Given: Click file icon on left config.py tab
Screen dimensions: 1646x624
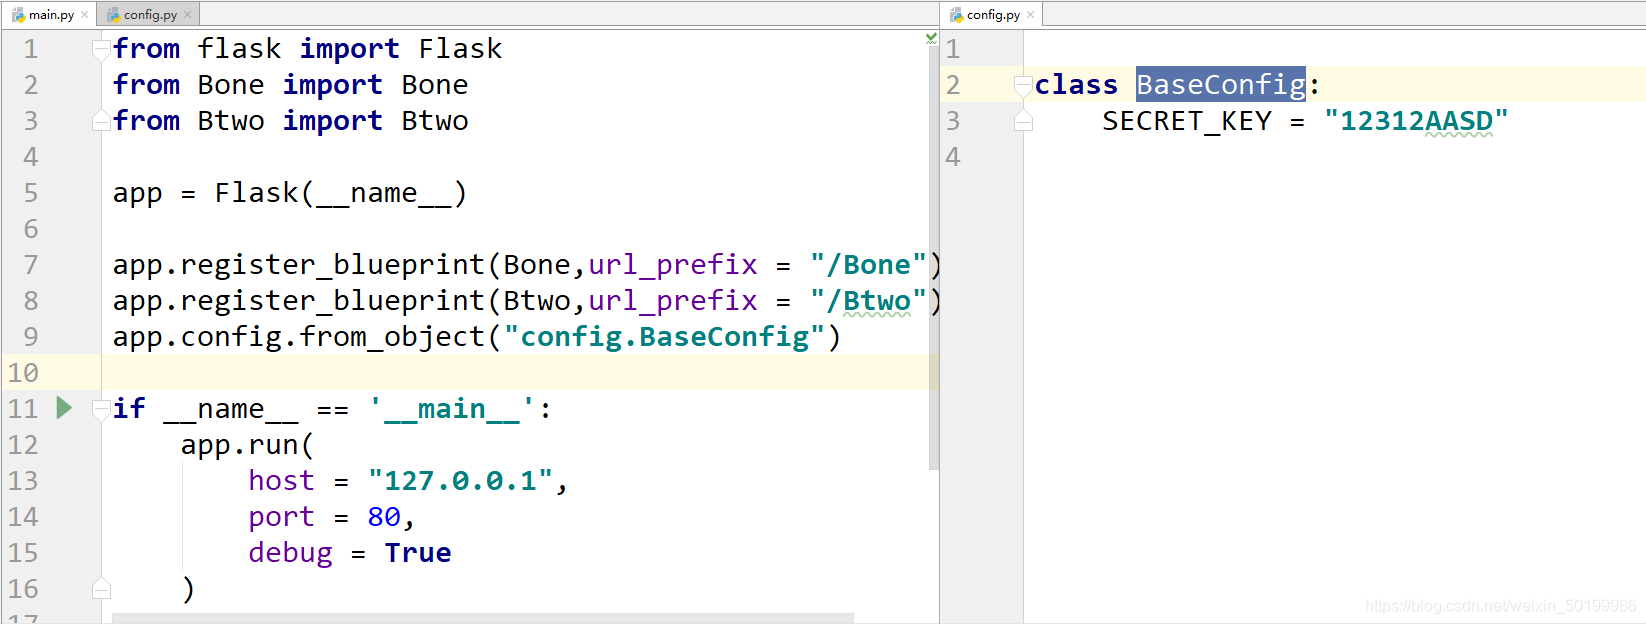Looking at the screenshot, I should click(113, 15).
